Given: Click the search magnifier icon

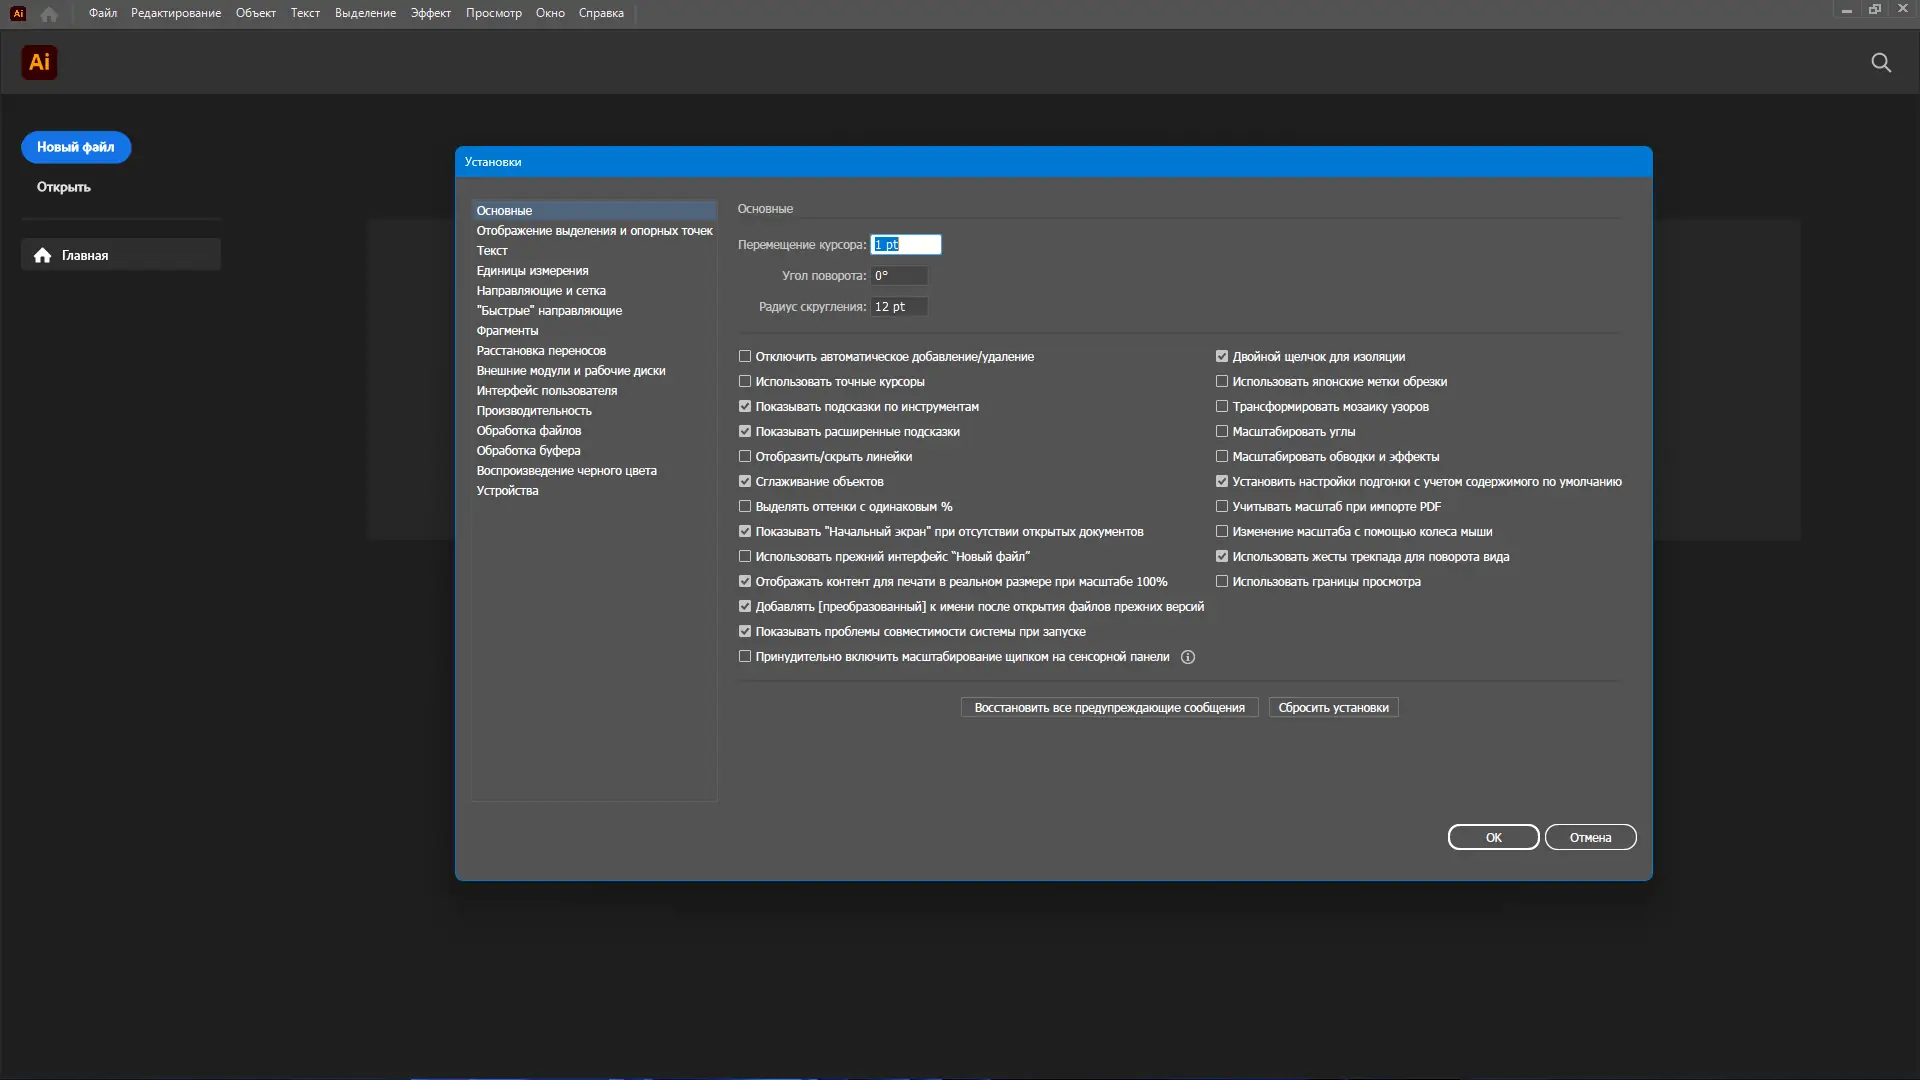Looking at the screenshot, I should pos(1881,63).
